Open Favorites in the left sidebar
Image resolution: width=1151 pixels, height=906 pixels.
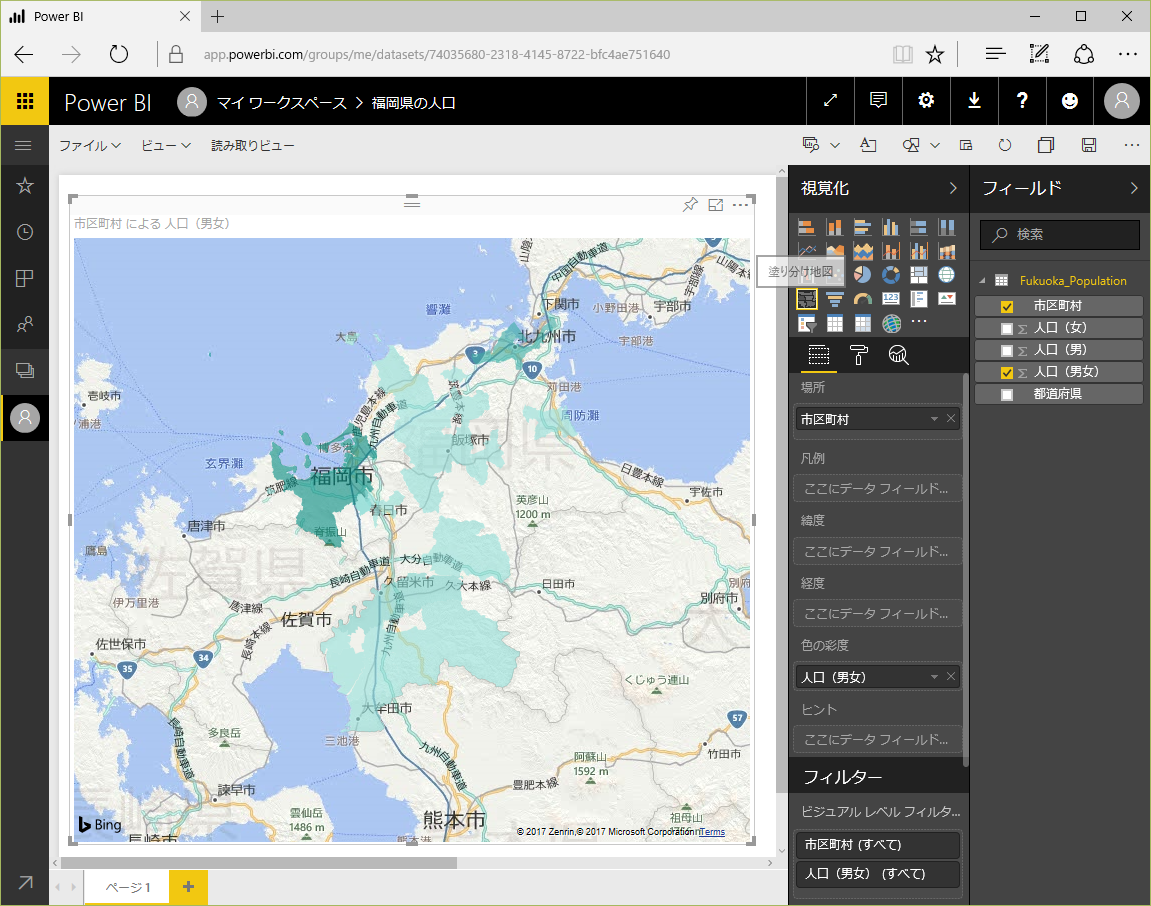(25, 186)
